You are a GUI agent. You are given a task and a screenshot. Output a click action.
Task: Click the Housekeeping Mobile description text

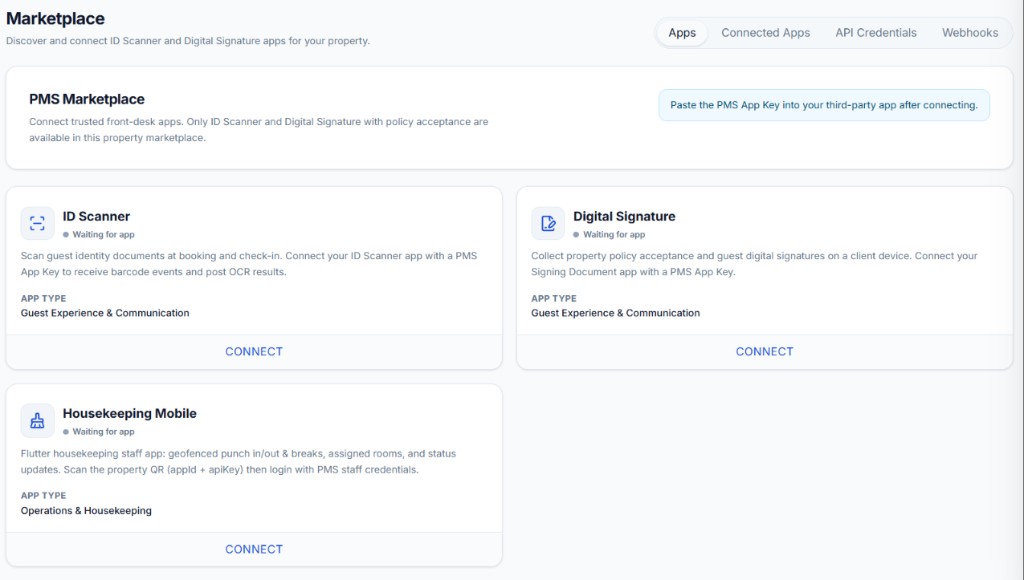[x=238, y=461]
